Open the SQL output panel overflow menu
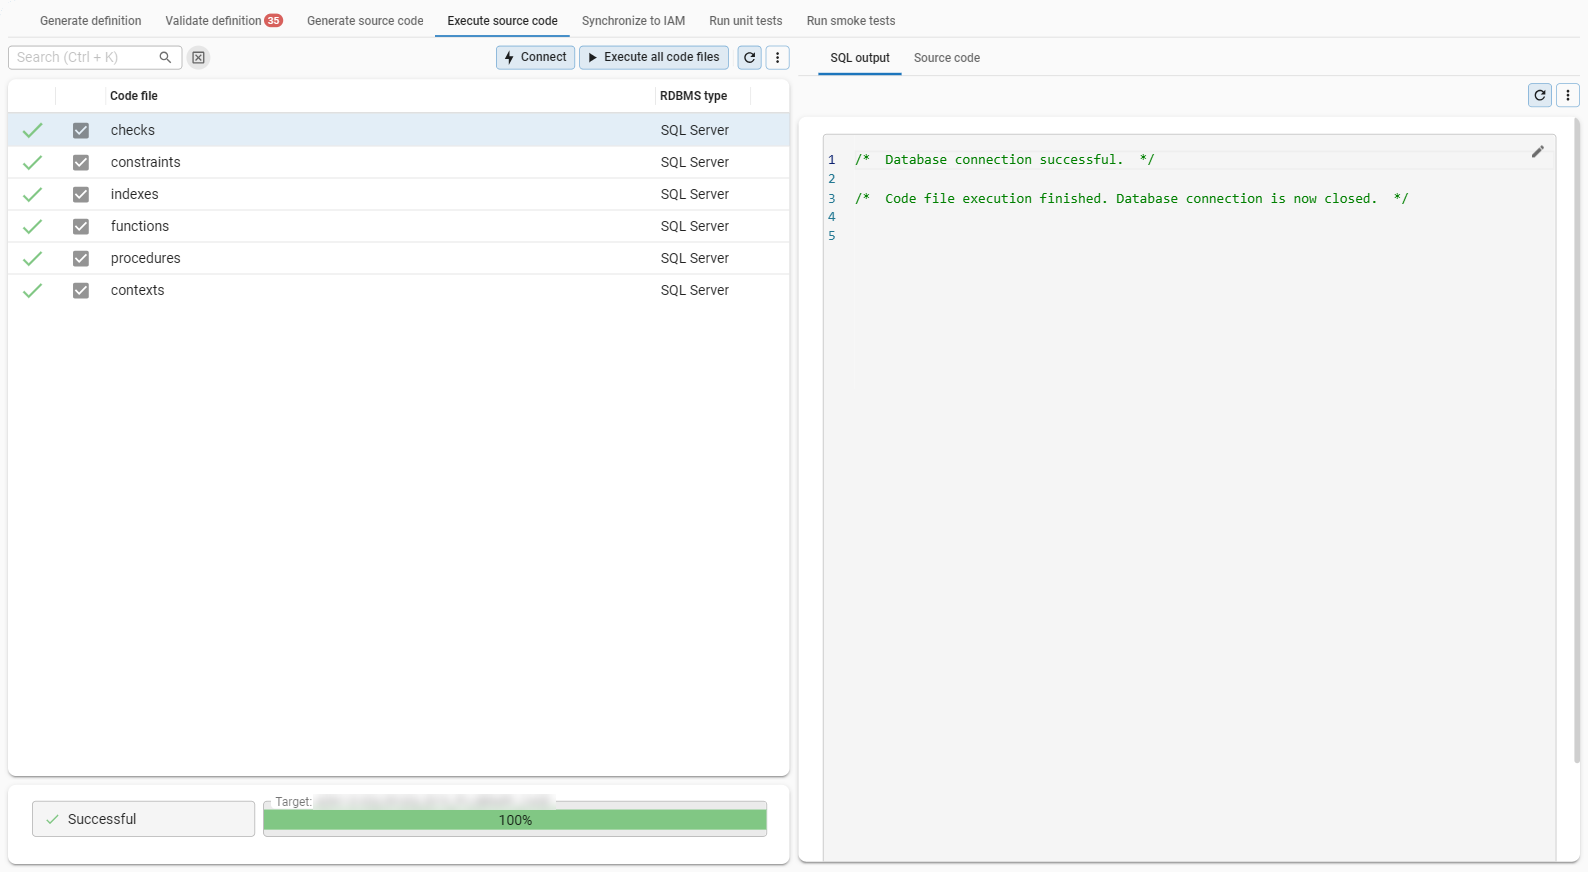The height and width of the screenshot is (872, 1588). [1568, 95]
